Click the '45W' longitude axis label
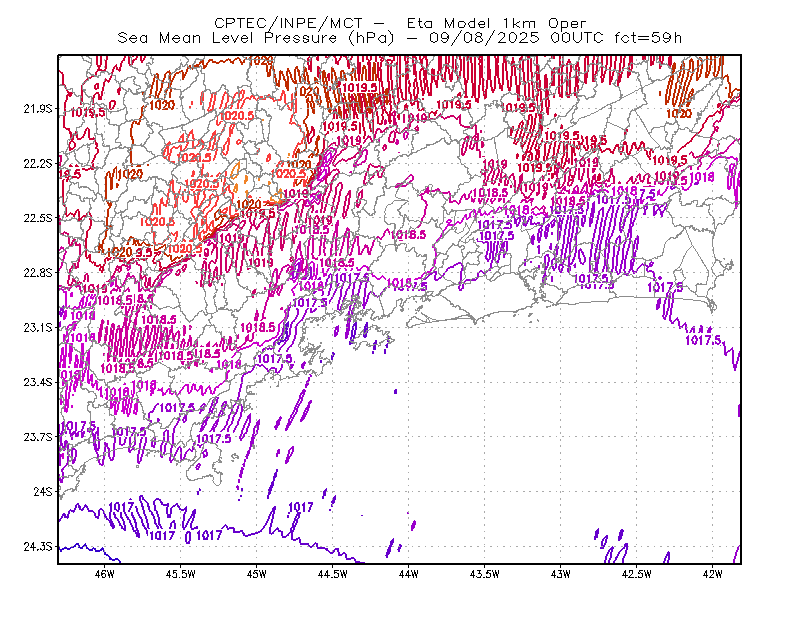Image resolution: width=800 pixels, height=618 pixels. [x=257, y=574]
